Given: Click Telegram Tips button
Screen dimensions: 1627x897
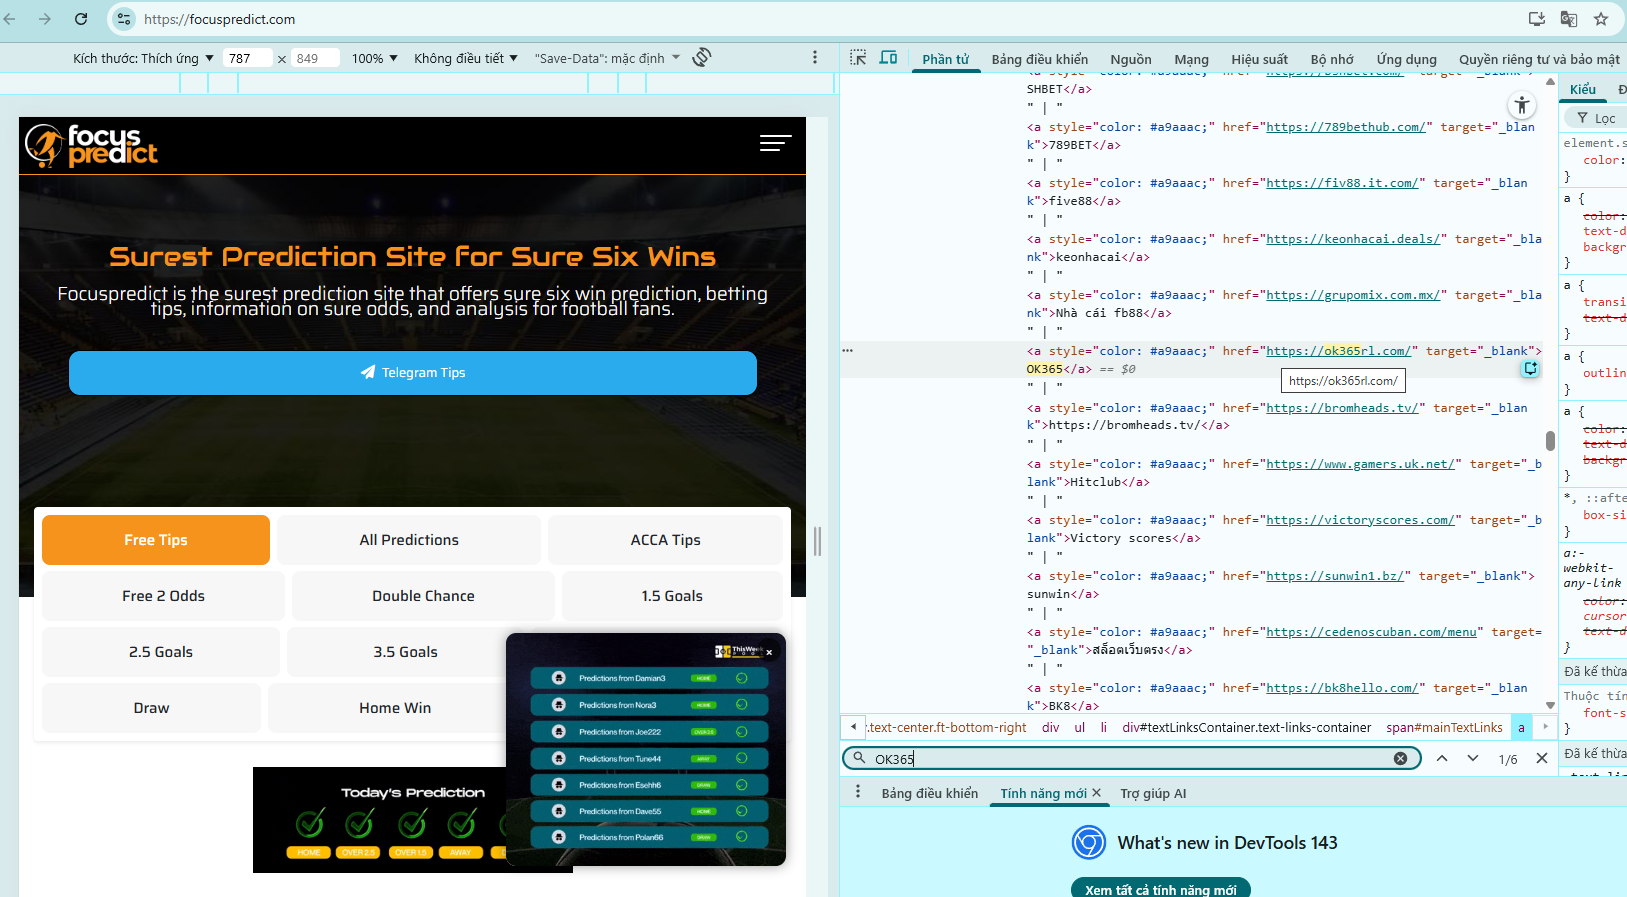Looking at the screenshot, I should pos(413,372).
